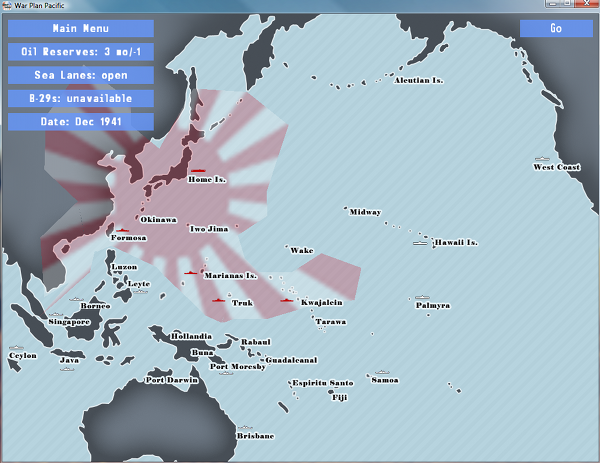
Task: Click the Espiritu Santo label
Action: tap(323, 383)
